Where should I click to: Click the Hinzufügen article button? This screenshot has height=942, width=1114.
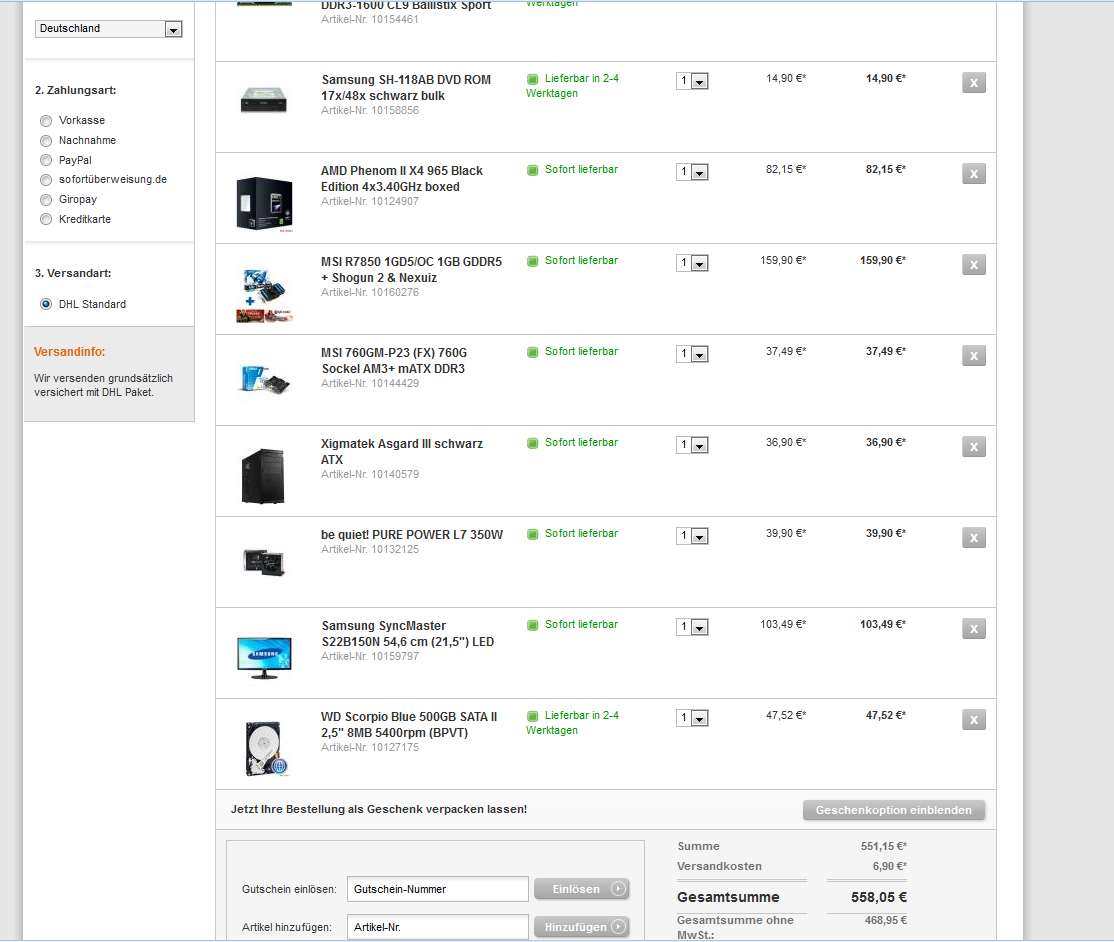pyautogui.click(x=582, y=927)
